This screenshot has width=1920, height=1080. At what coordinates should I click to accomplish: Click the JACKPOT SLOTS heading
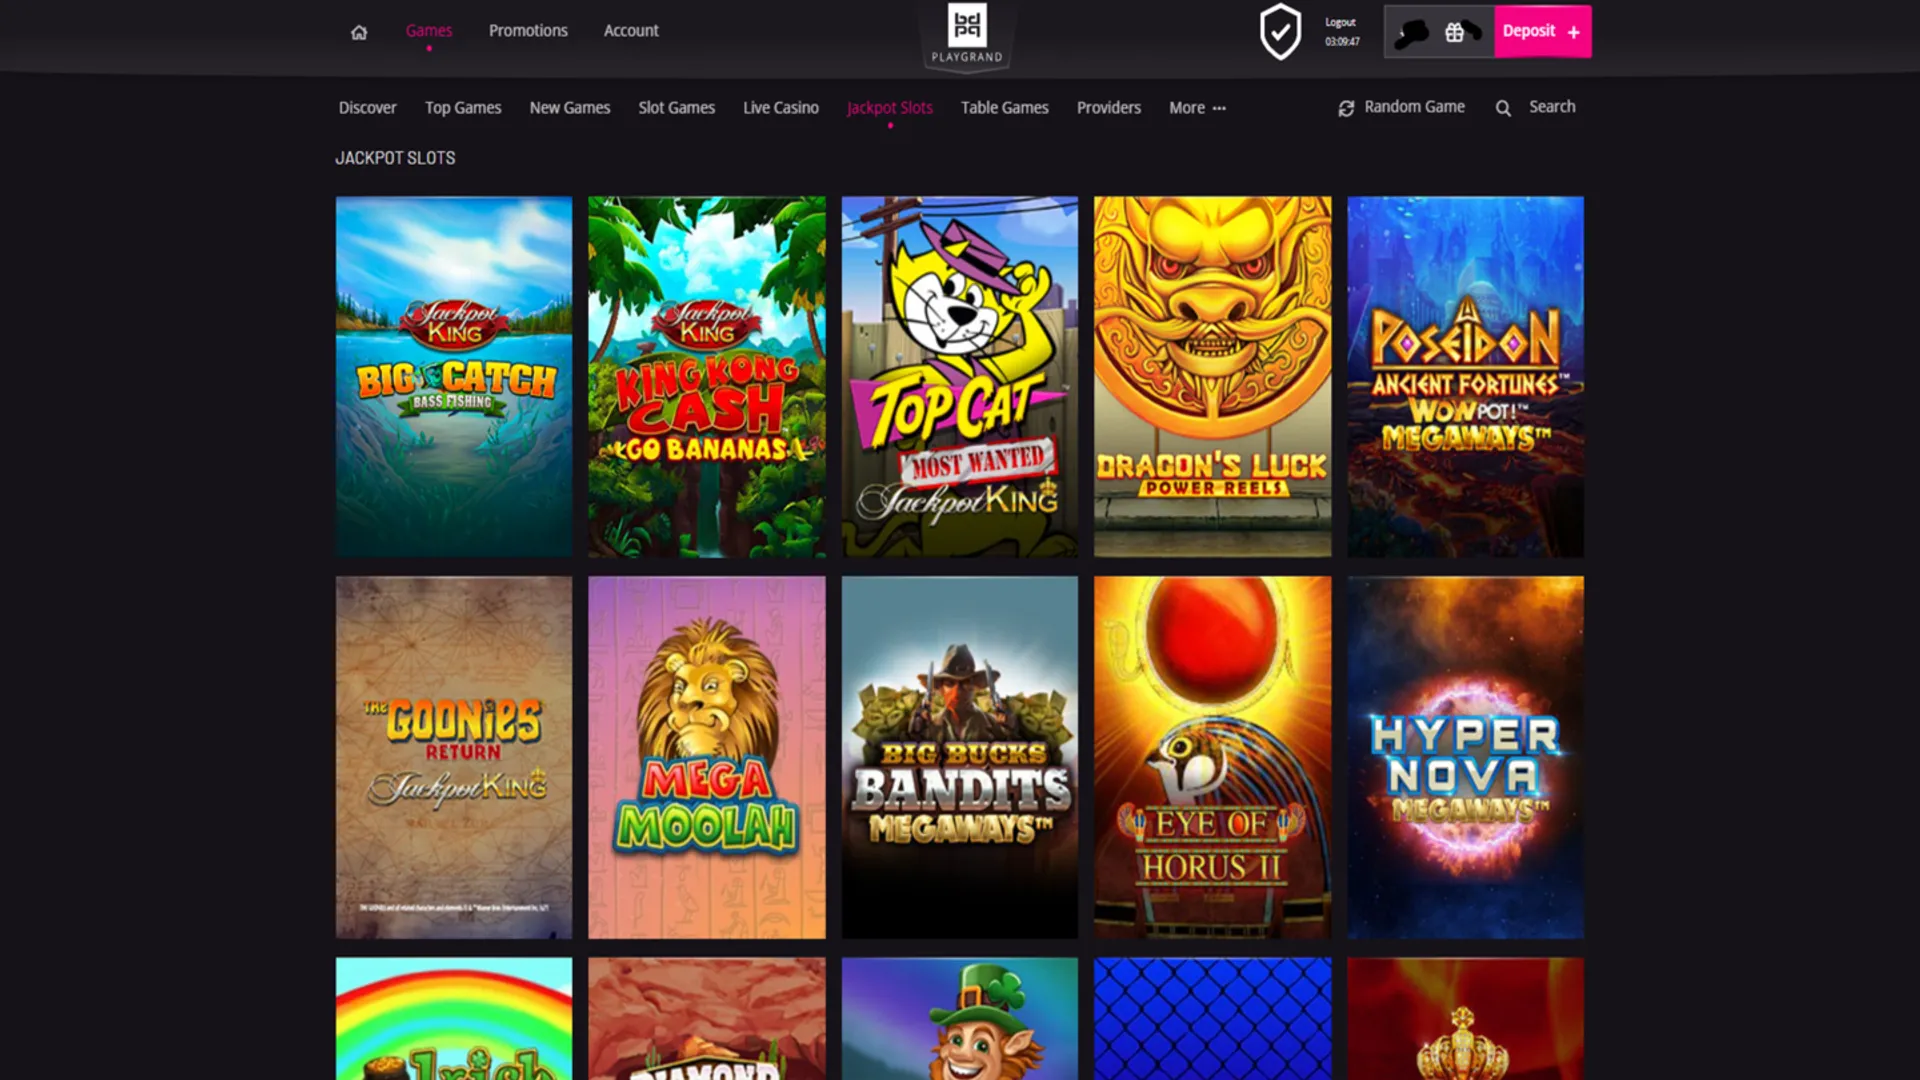click(395, 158)
